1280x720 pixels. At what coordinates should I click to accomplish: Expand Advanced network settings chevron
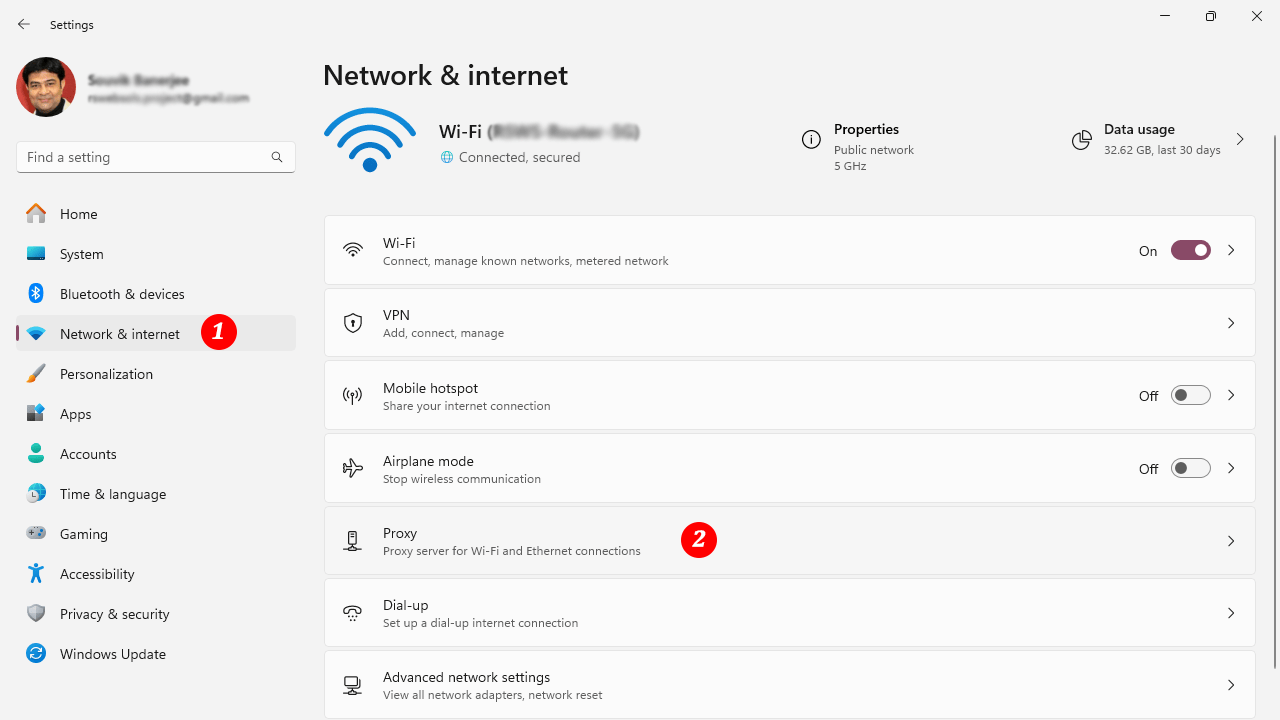click(1231, 685)
